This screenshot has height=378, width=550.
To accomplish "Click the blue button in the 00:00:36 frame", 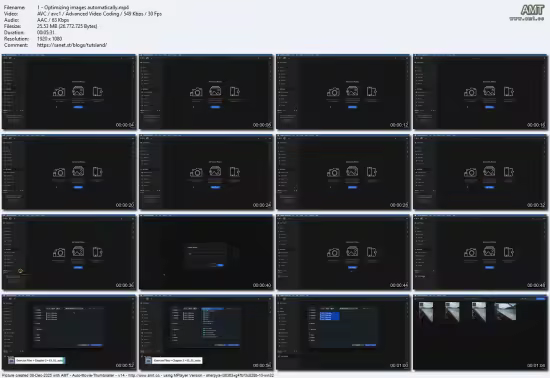I will tap(78, 268).
